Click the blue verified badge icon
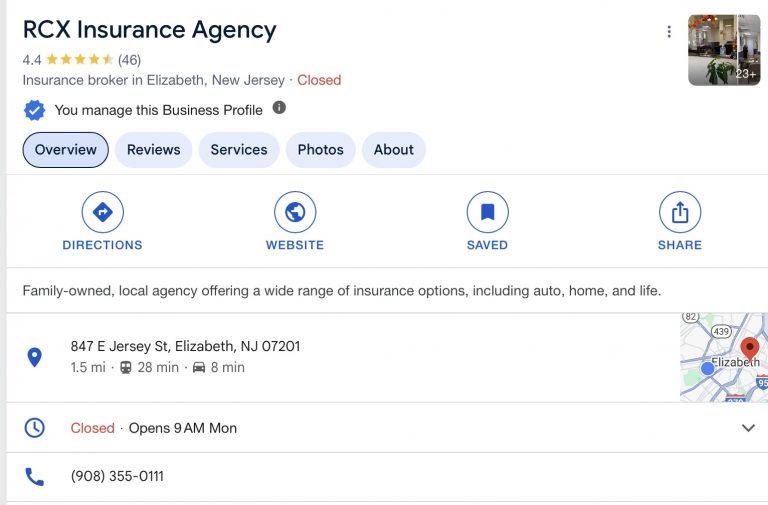Screen dimensions: 768x505 (35, 110)
